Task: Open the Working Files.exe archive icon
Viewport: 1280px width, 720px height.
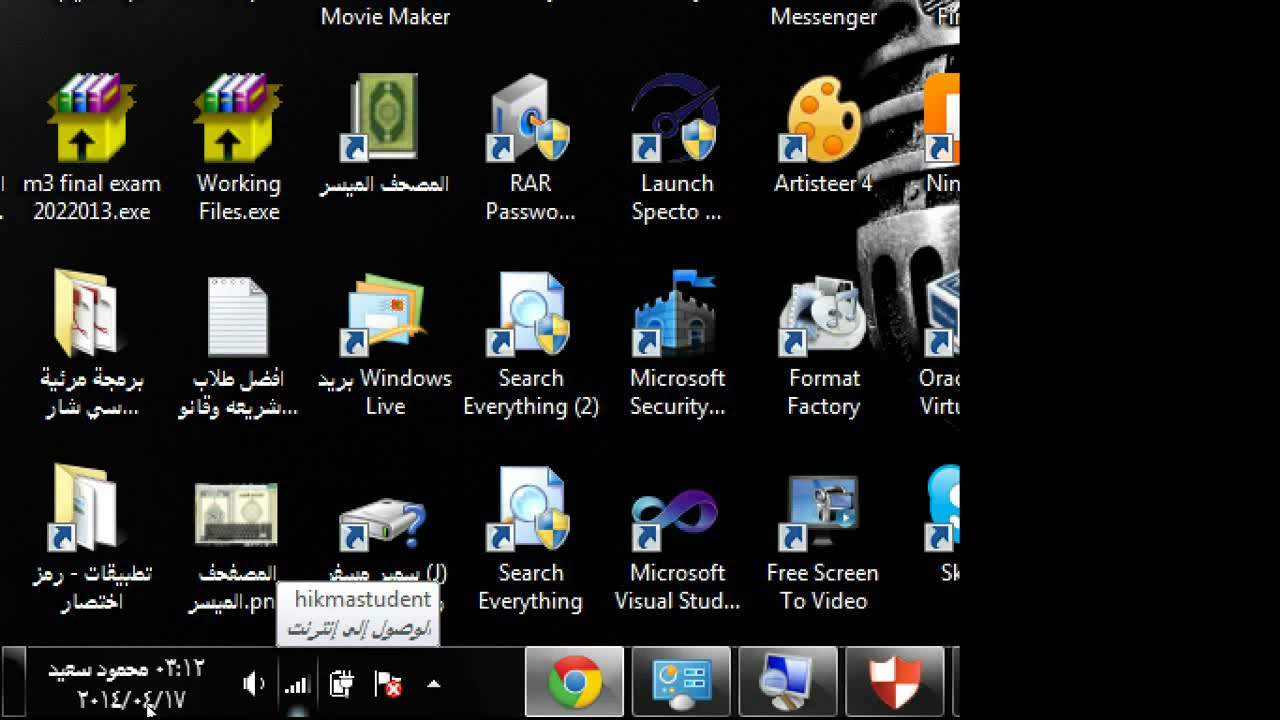Action: pyautogui.click(x=239, y=119)
